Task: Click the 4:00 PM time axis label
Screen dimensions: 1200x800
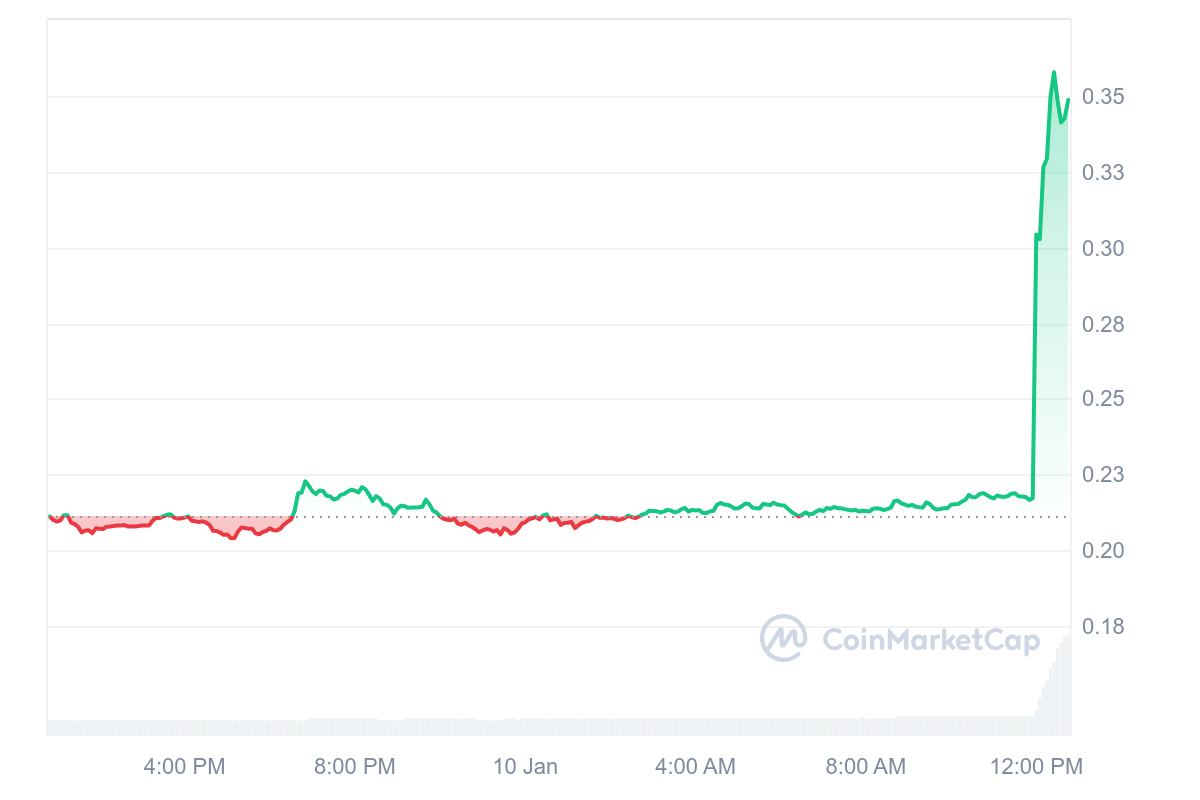Action: (x=185, y=767)
